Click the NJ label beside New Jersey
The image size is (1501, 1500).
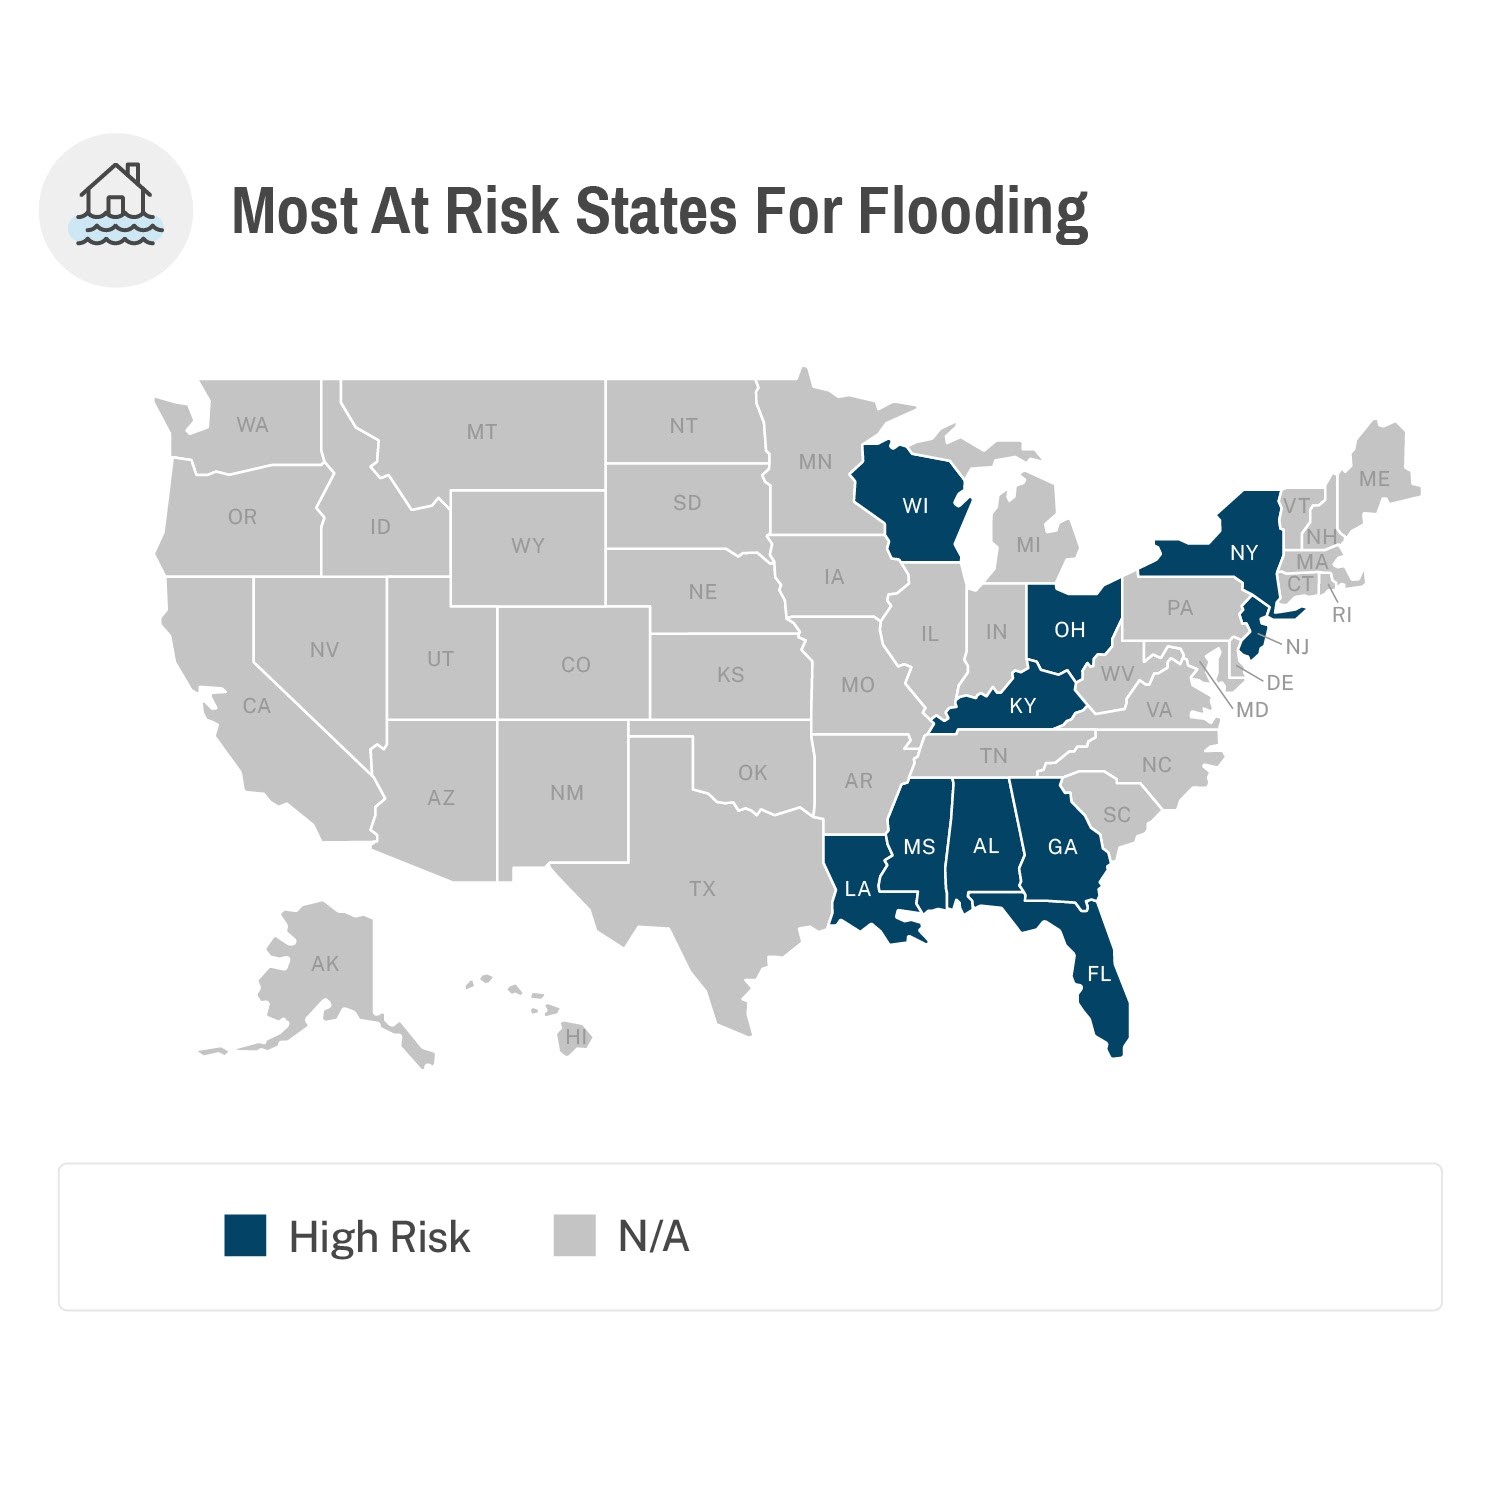tap(1297, 647)
